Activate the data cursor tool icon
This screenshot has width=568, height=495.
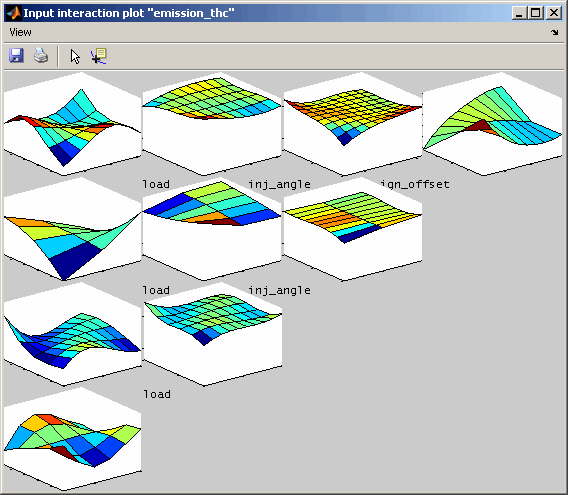pyautogui.click(x=99, y=56)
